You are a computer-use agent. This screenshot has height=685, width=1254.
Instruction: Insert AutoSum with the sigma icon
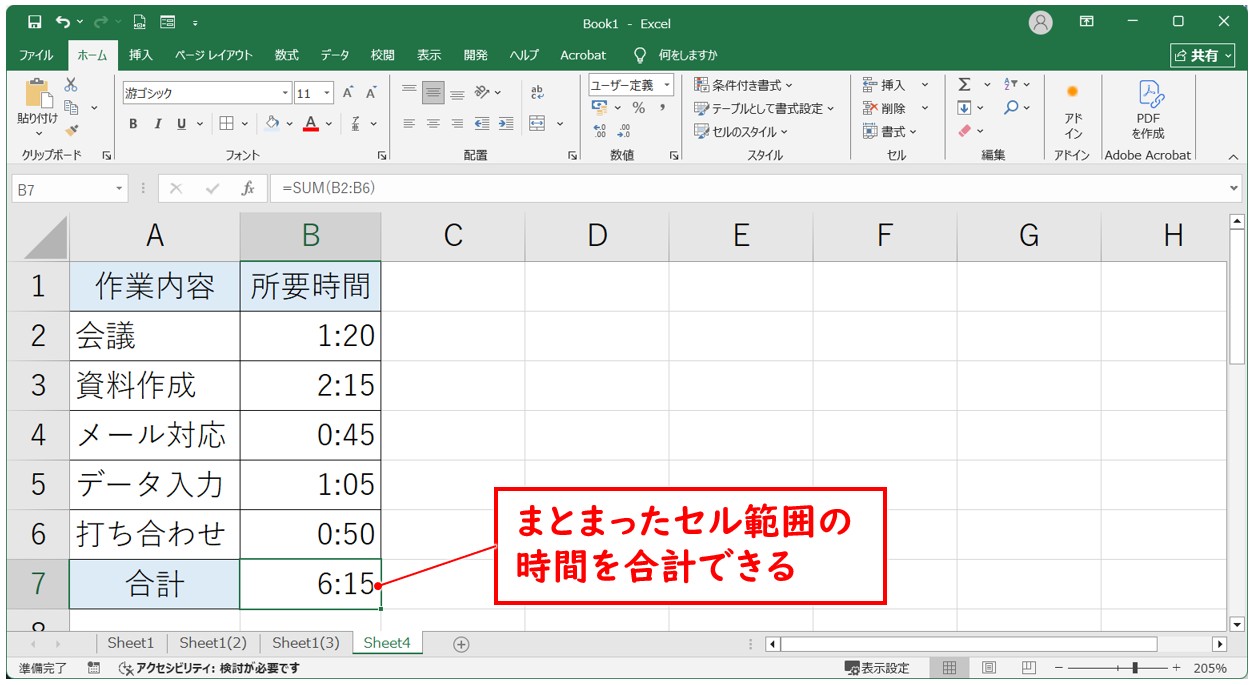(x=964, y=85)
